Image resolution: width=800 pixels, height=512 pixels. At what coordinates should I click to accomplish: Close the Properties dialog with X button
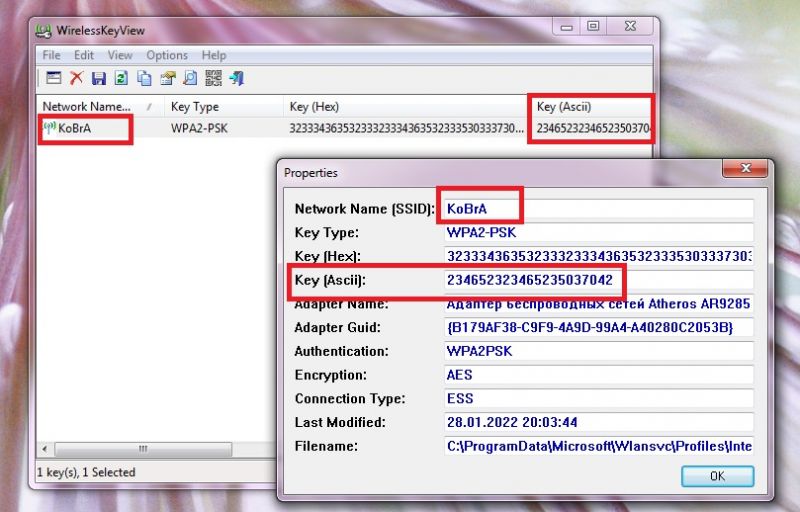(742, 171)
